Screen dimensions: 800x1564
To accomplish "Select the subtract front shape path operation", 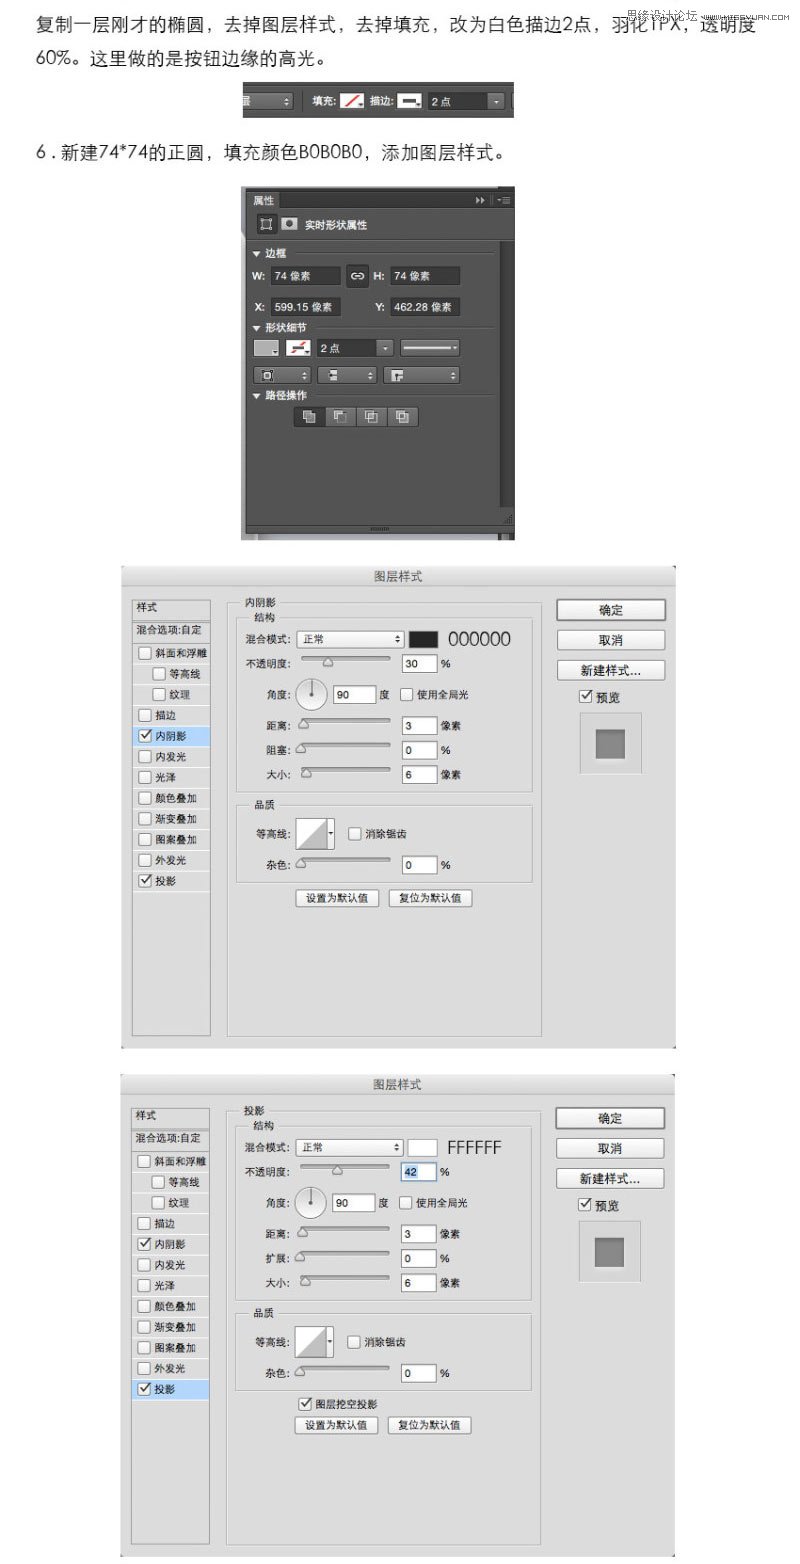I will (x=340, y=417).
